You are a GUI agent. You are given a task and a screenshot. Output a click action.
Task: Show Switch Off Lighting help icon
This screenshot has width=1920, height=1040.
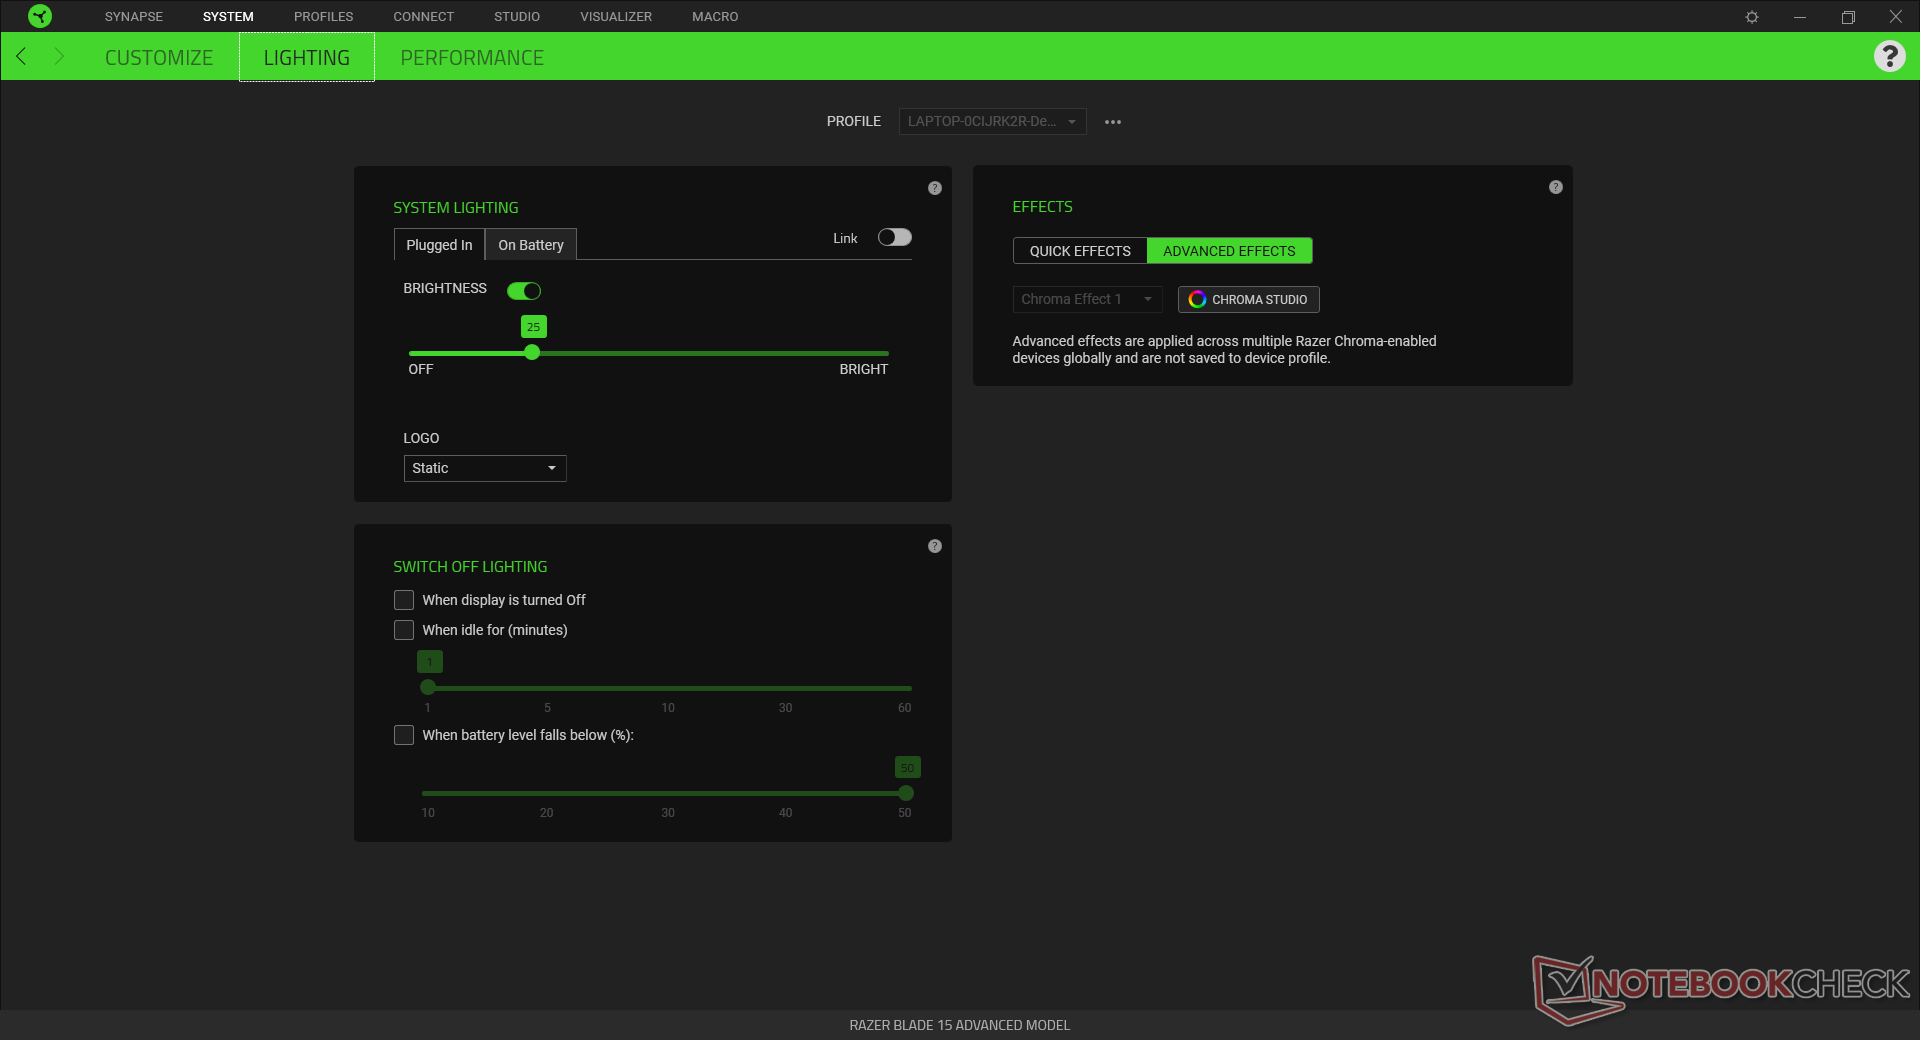click(x=935, y=546)
